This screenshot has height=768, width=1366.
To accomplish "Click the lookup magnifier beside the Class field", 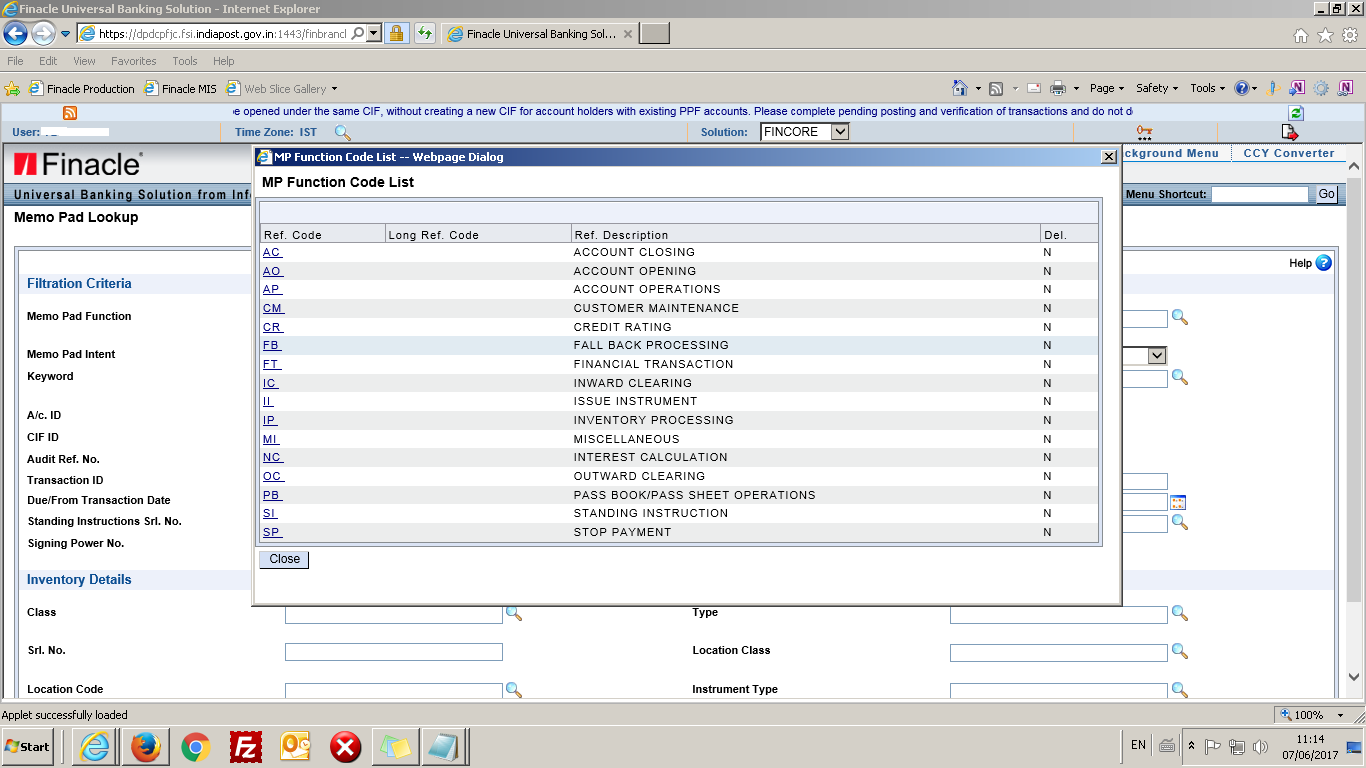I will (x=514, y=613).
